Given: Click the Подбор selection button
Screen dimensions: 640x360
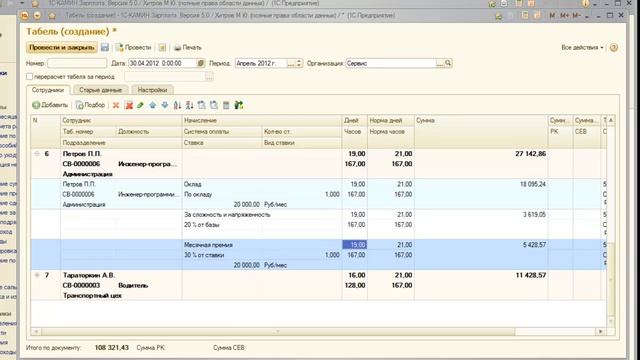Looking at the screenshot, I should 91,105.
